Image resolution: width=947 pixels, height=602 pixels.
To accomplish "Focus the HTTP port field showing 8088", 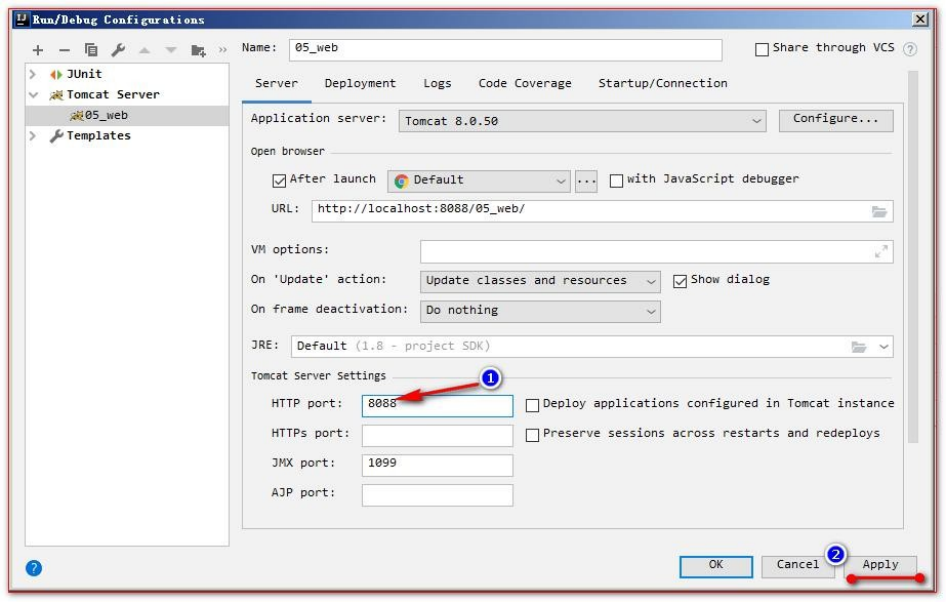I will [x=437, y=405].
